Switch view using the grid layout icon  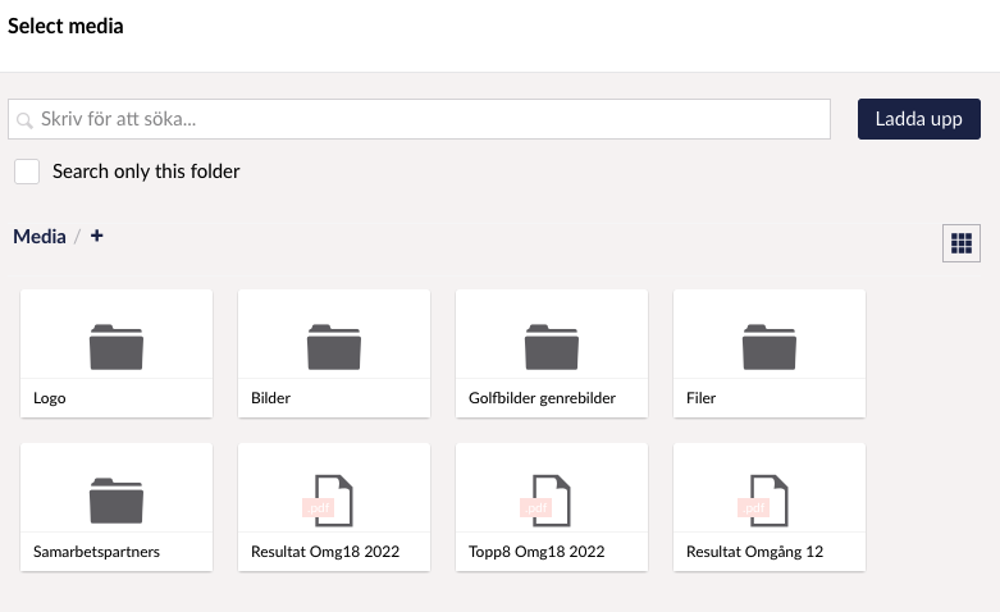(x=961, y=243)
